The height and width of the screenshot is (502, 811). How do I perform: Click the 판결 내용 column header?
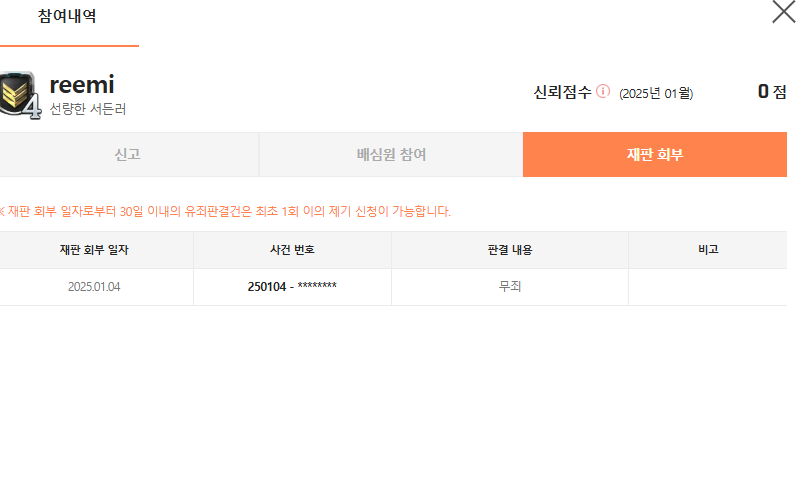(509, 250)
